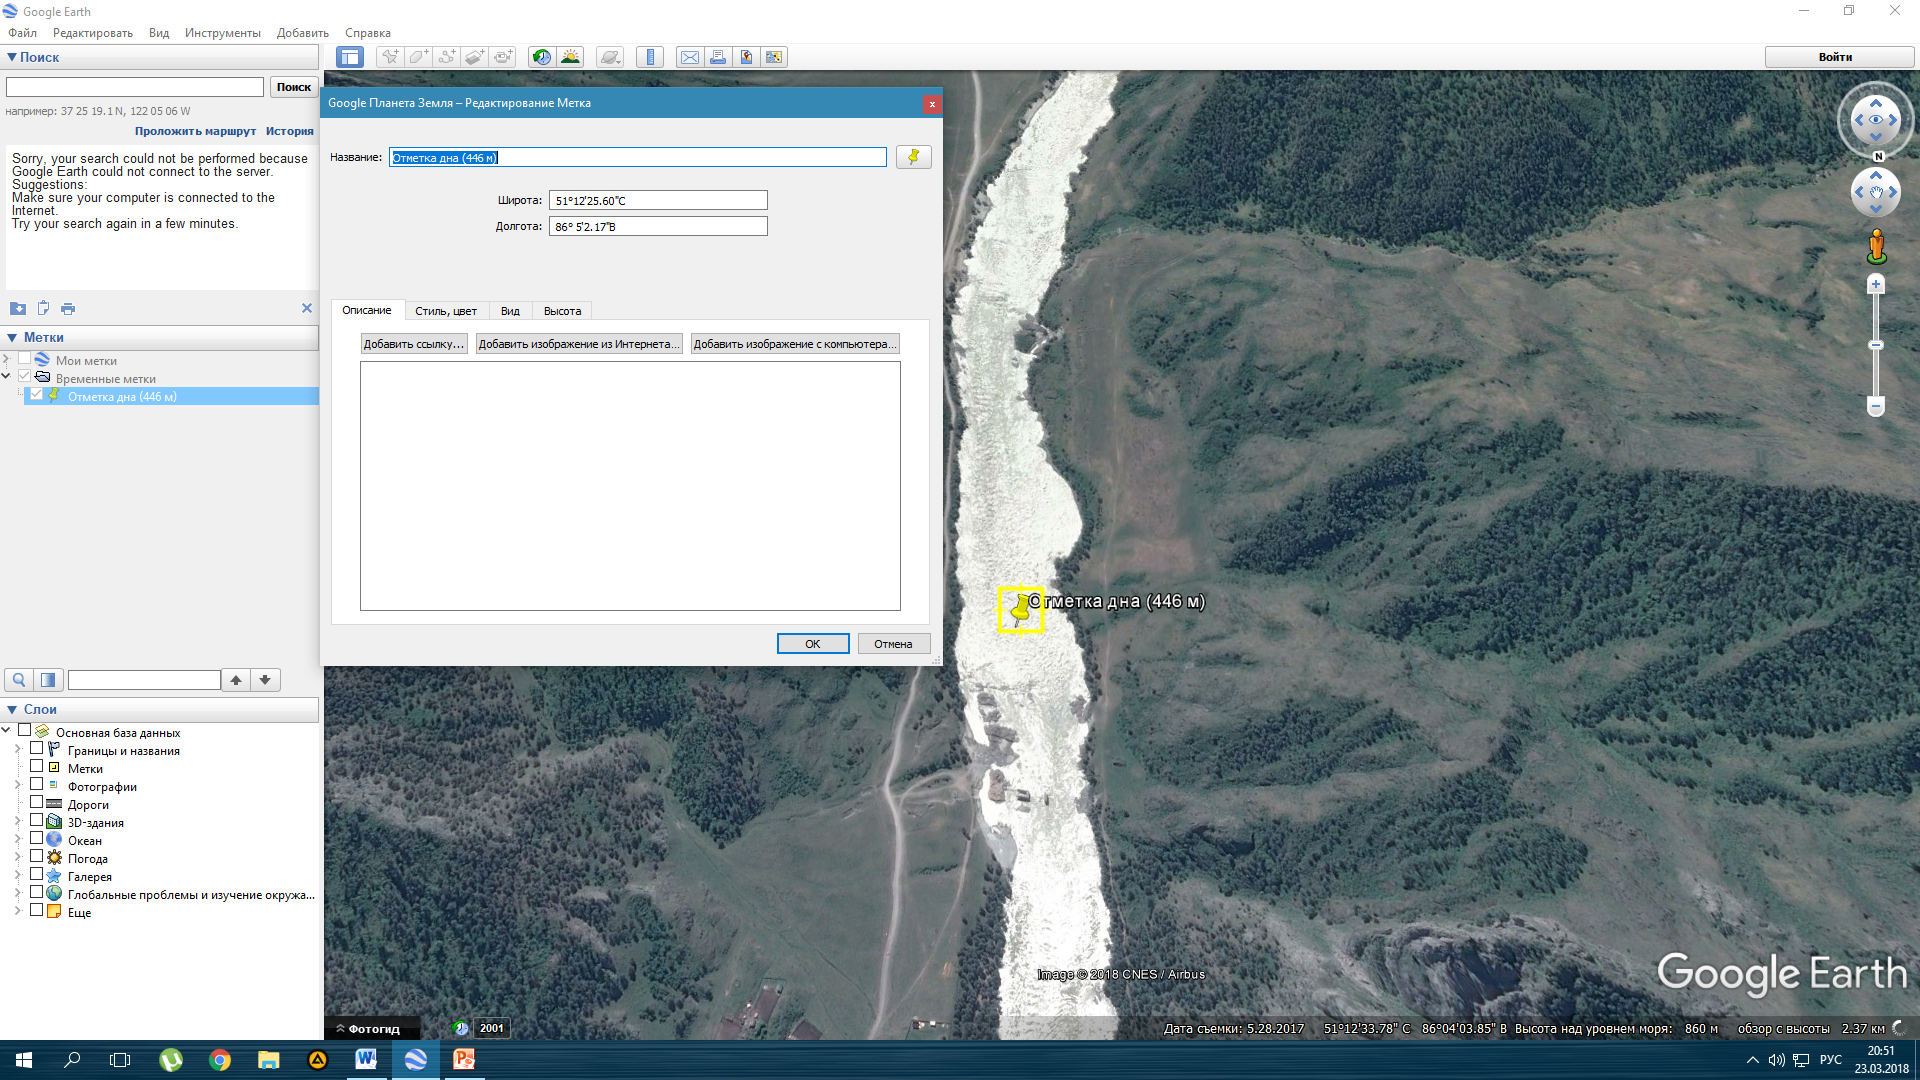Image resolution: width=1920 pixels, height=1080 pixels.
Task: Click the Record a Tour toolbar icon
Action: [502, 57]
